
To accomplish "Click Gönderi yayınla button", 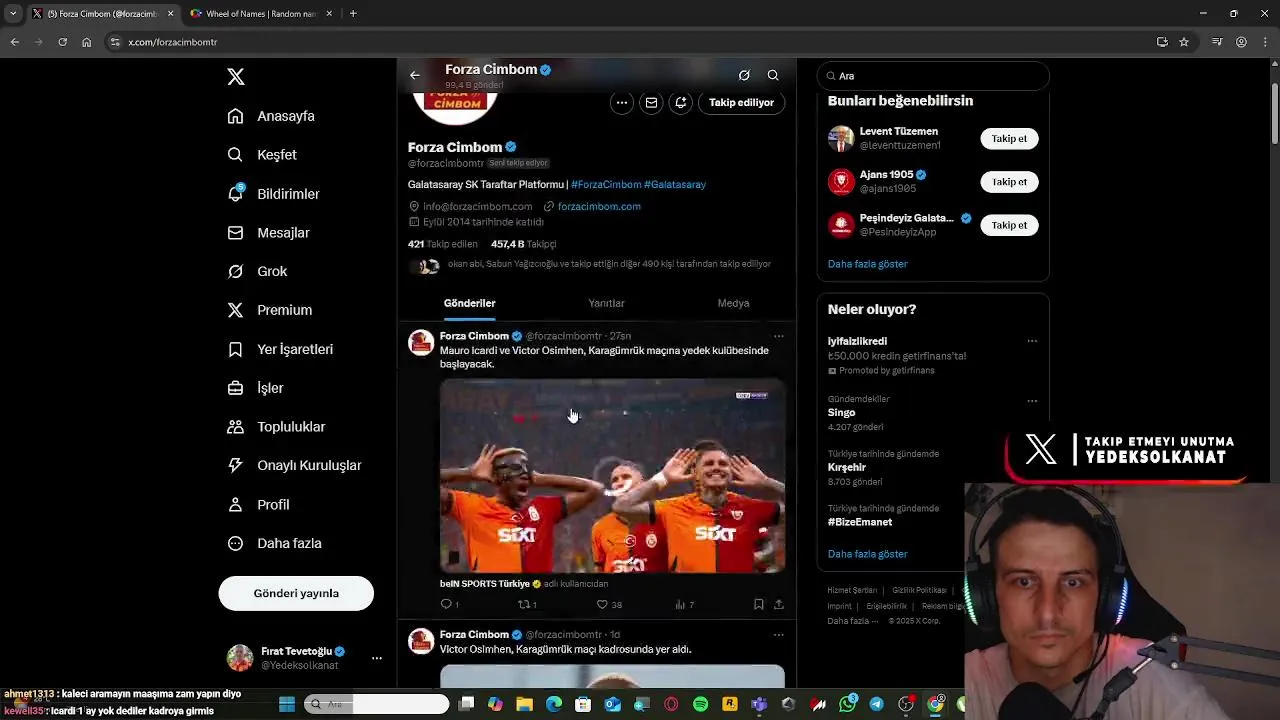I will pyautogui.click(x=296, y=593).
